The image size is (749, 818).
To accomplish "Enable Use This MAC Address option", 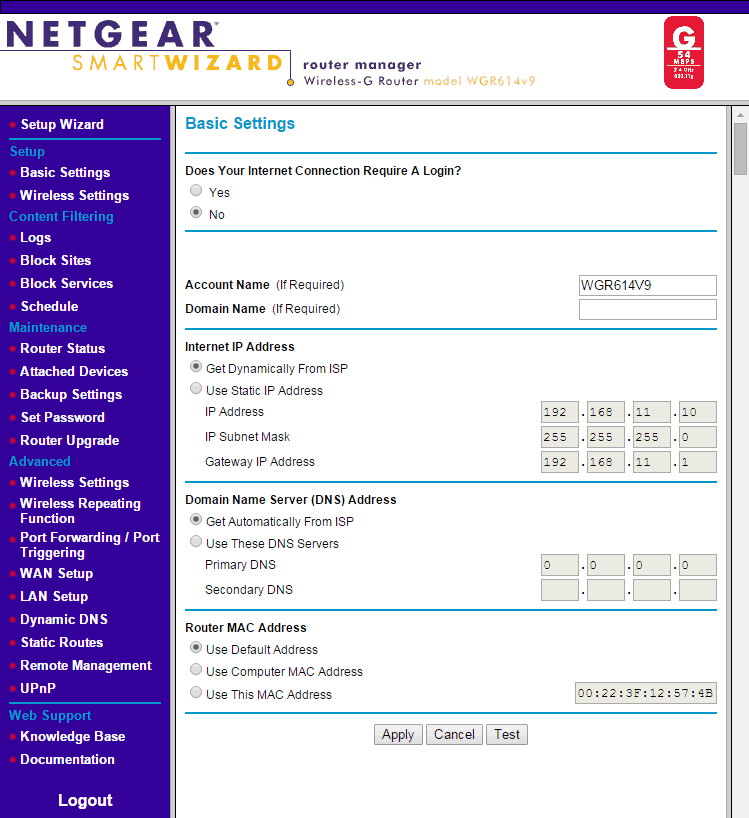I will tap(196, 694).
